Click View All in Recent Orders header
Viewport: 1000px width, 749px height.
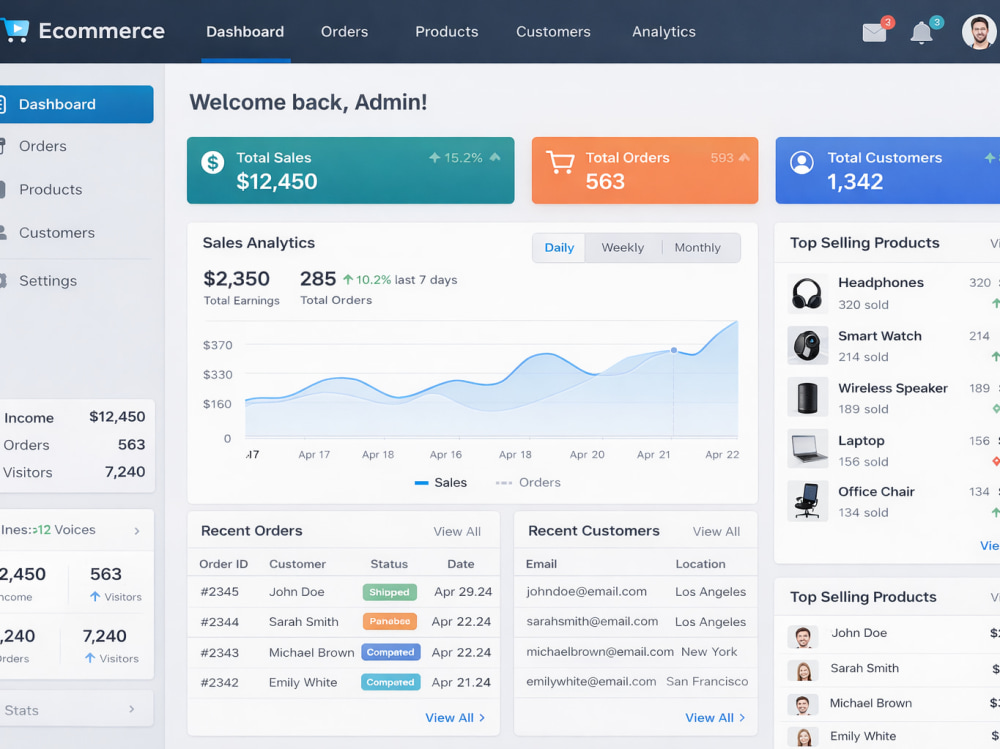[x=457, y=531]
